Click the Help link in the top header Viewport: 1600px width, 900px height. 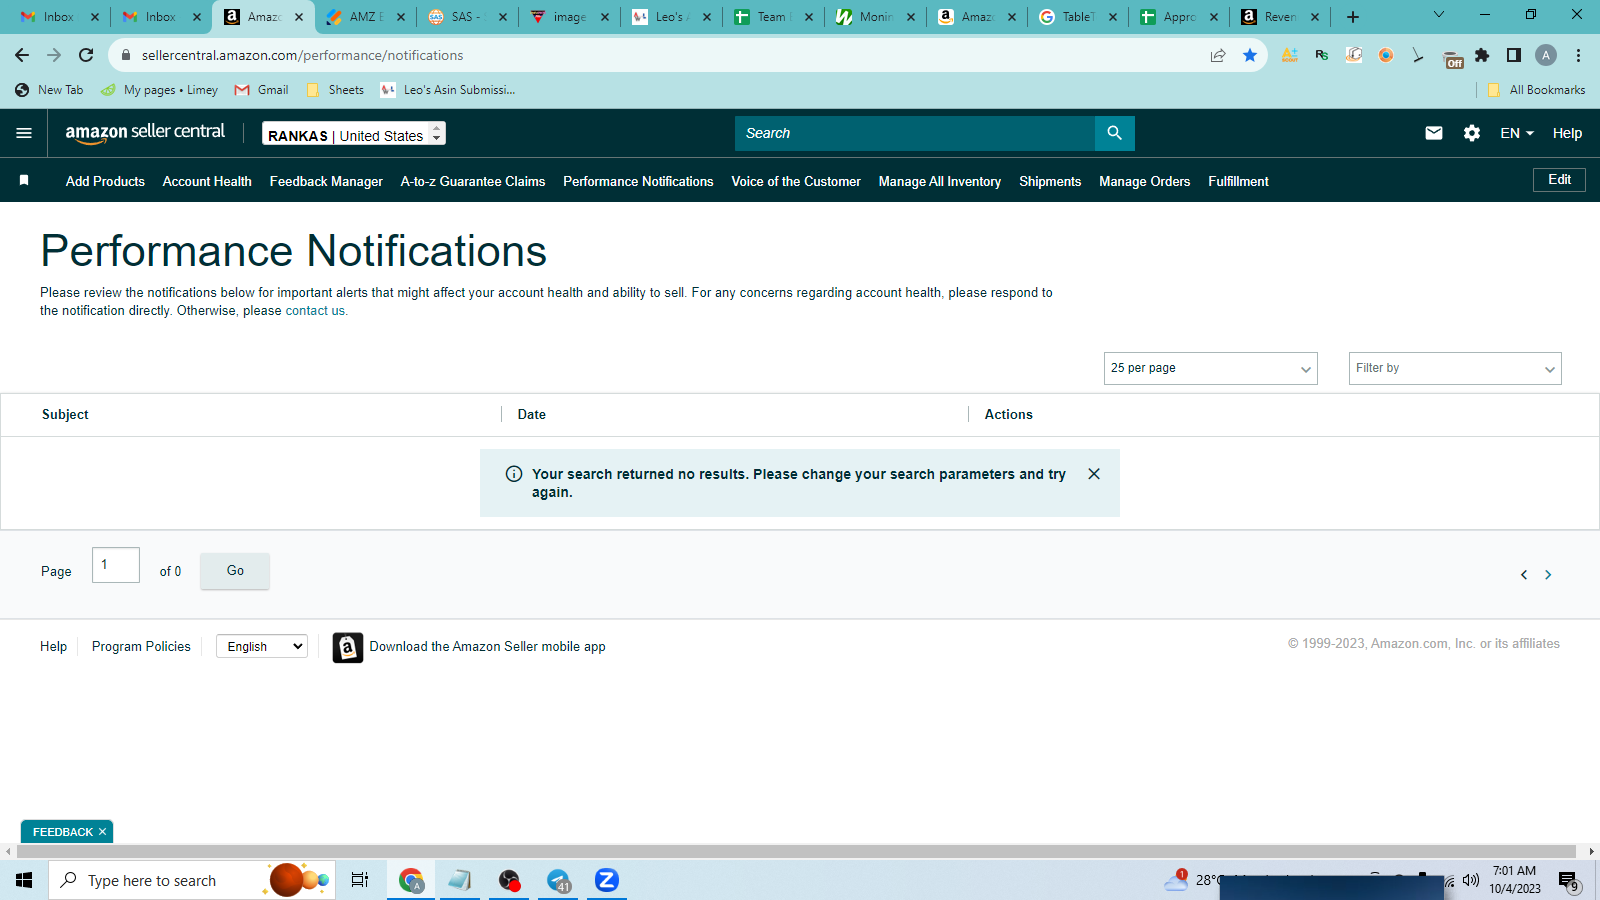(x=1567, y=133)
